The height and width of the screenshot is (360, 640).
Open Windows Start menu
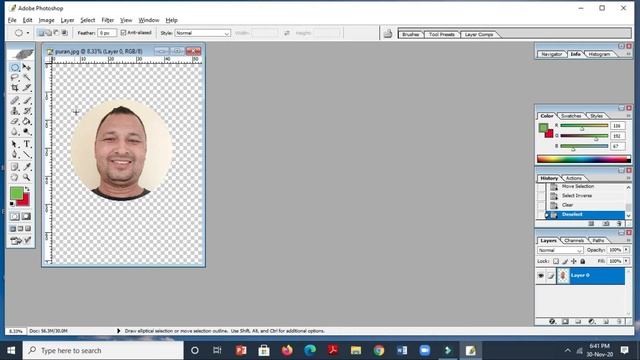[11, 350]
